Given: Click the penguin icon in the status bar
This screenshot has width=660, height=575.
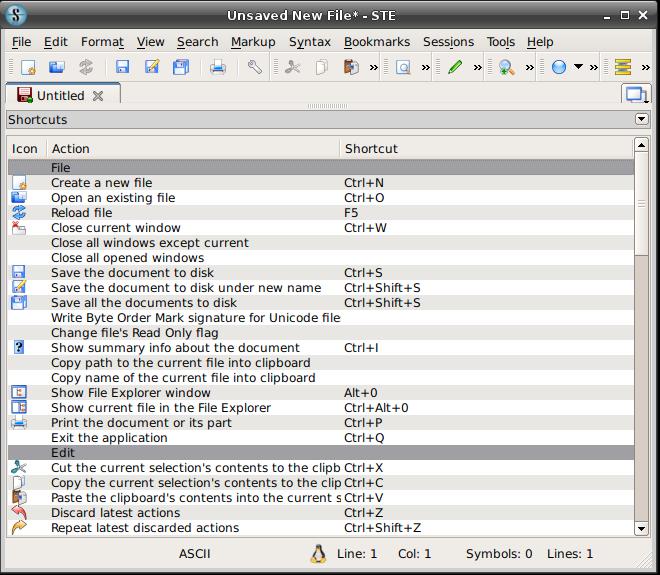Looking at the screenshot, I should (318, 554).
